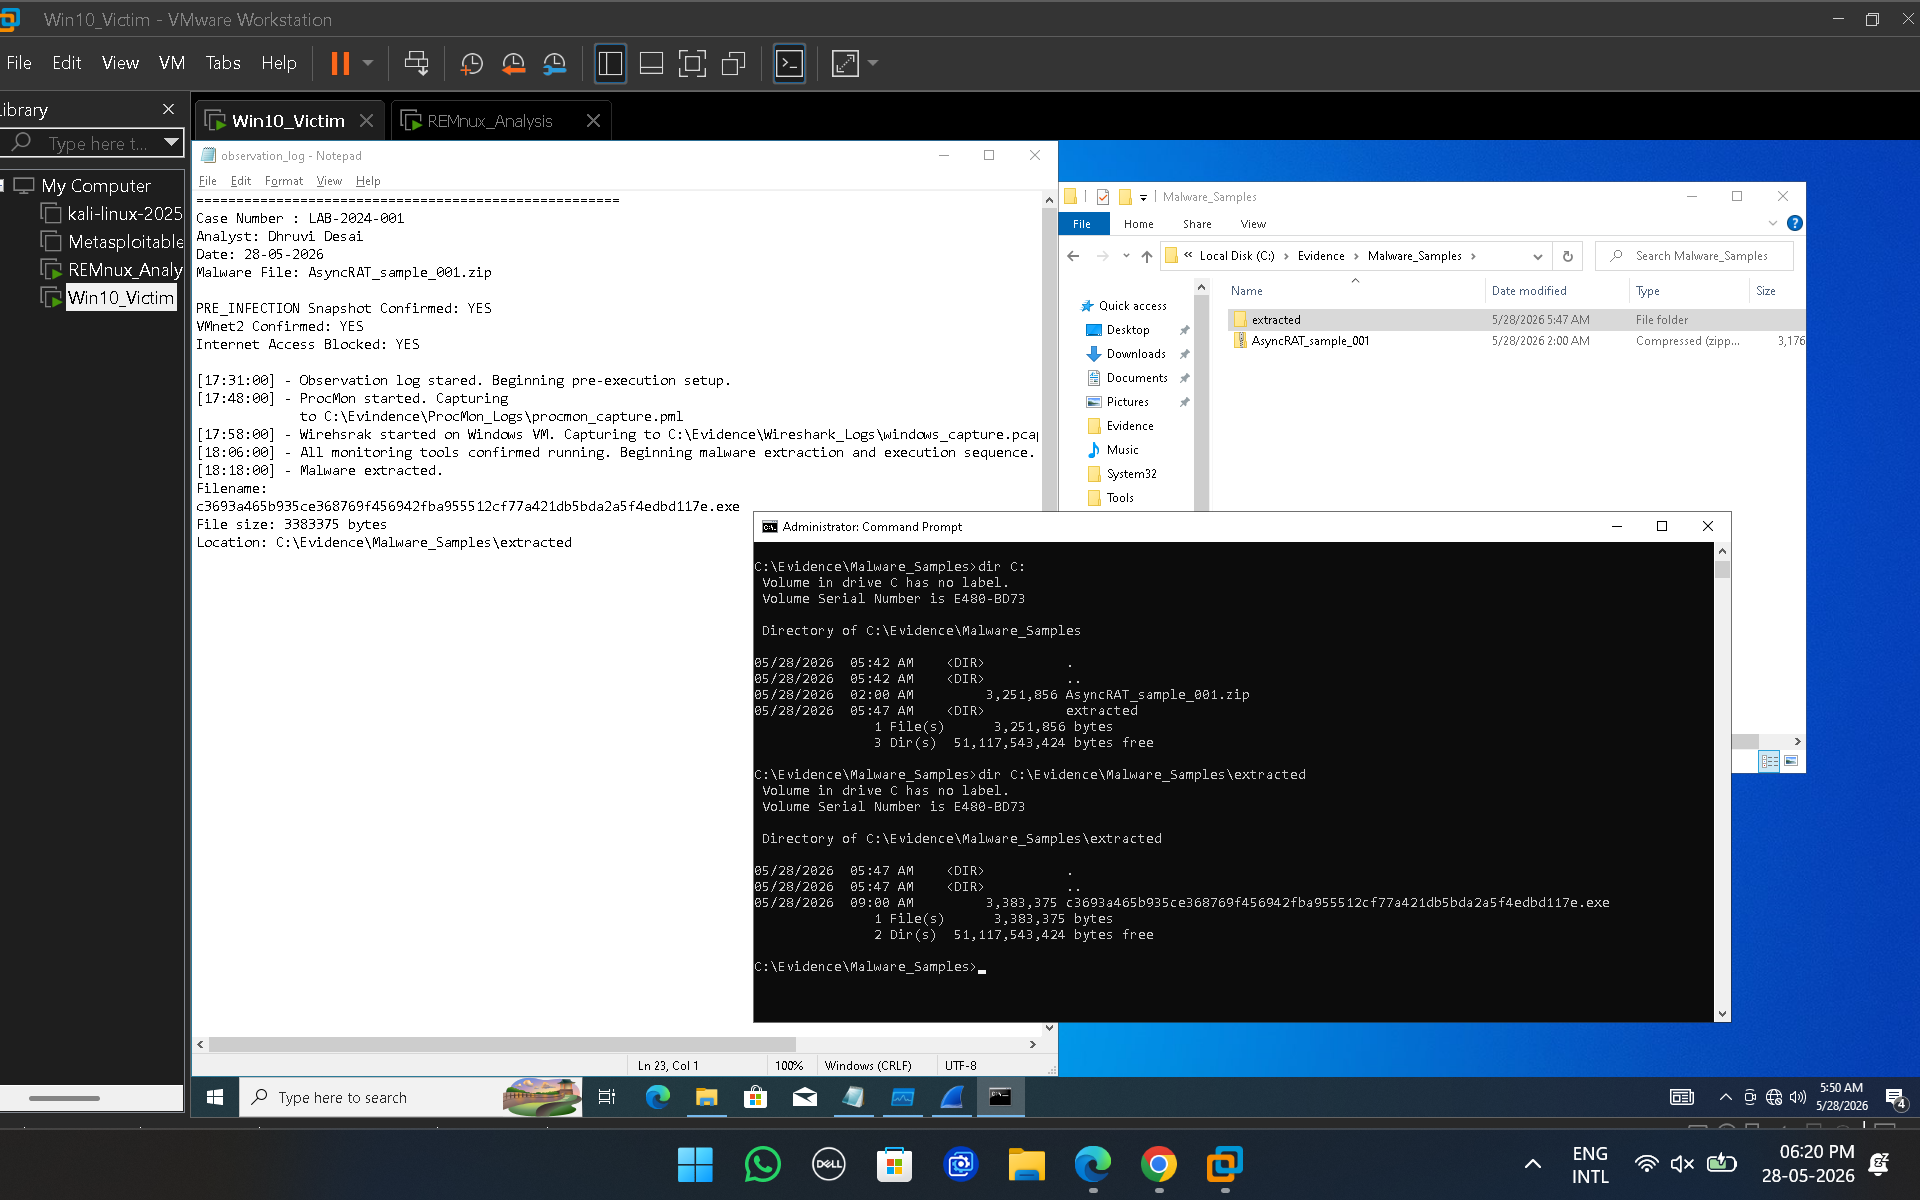Open the snapshot manager
1920x1200 pixels.
[555, 63]
